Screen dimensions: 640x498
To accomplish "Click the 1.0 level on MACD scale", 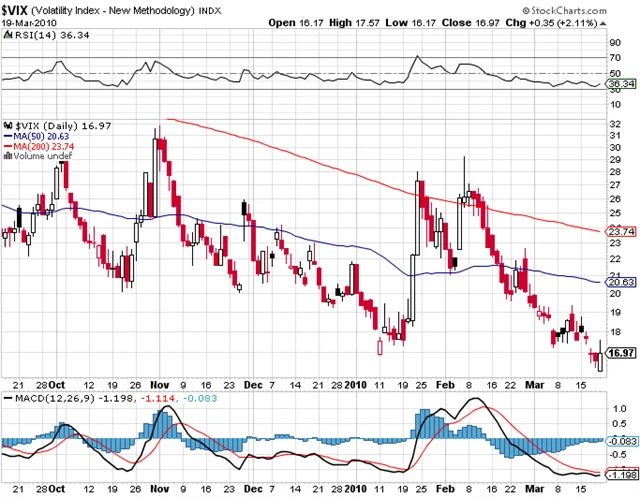I will 619,409.
